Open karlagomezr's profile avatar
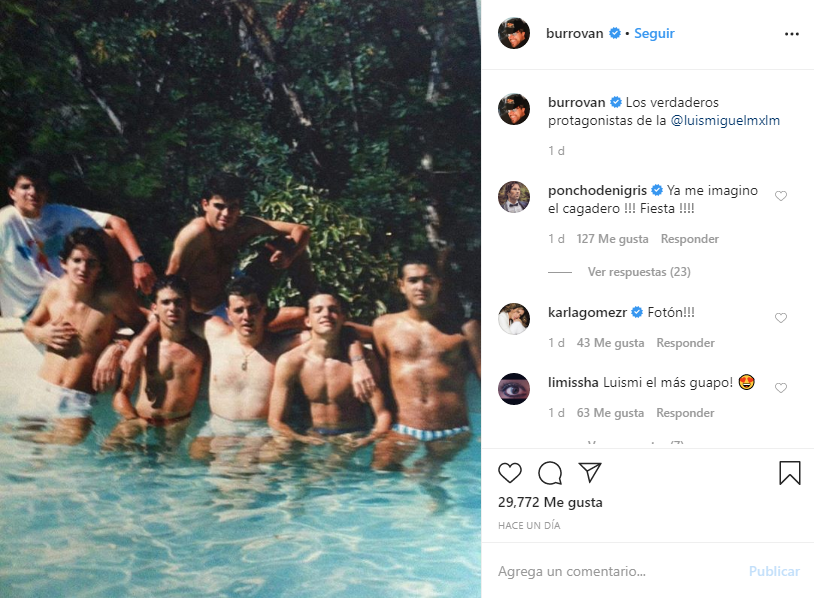The height and width of the screenshot is (598, 814). 514,318
